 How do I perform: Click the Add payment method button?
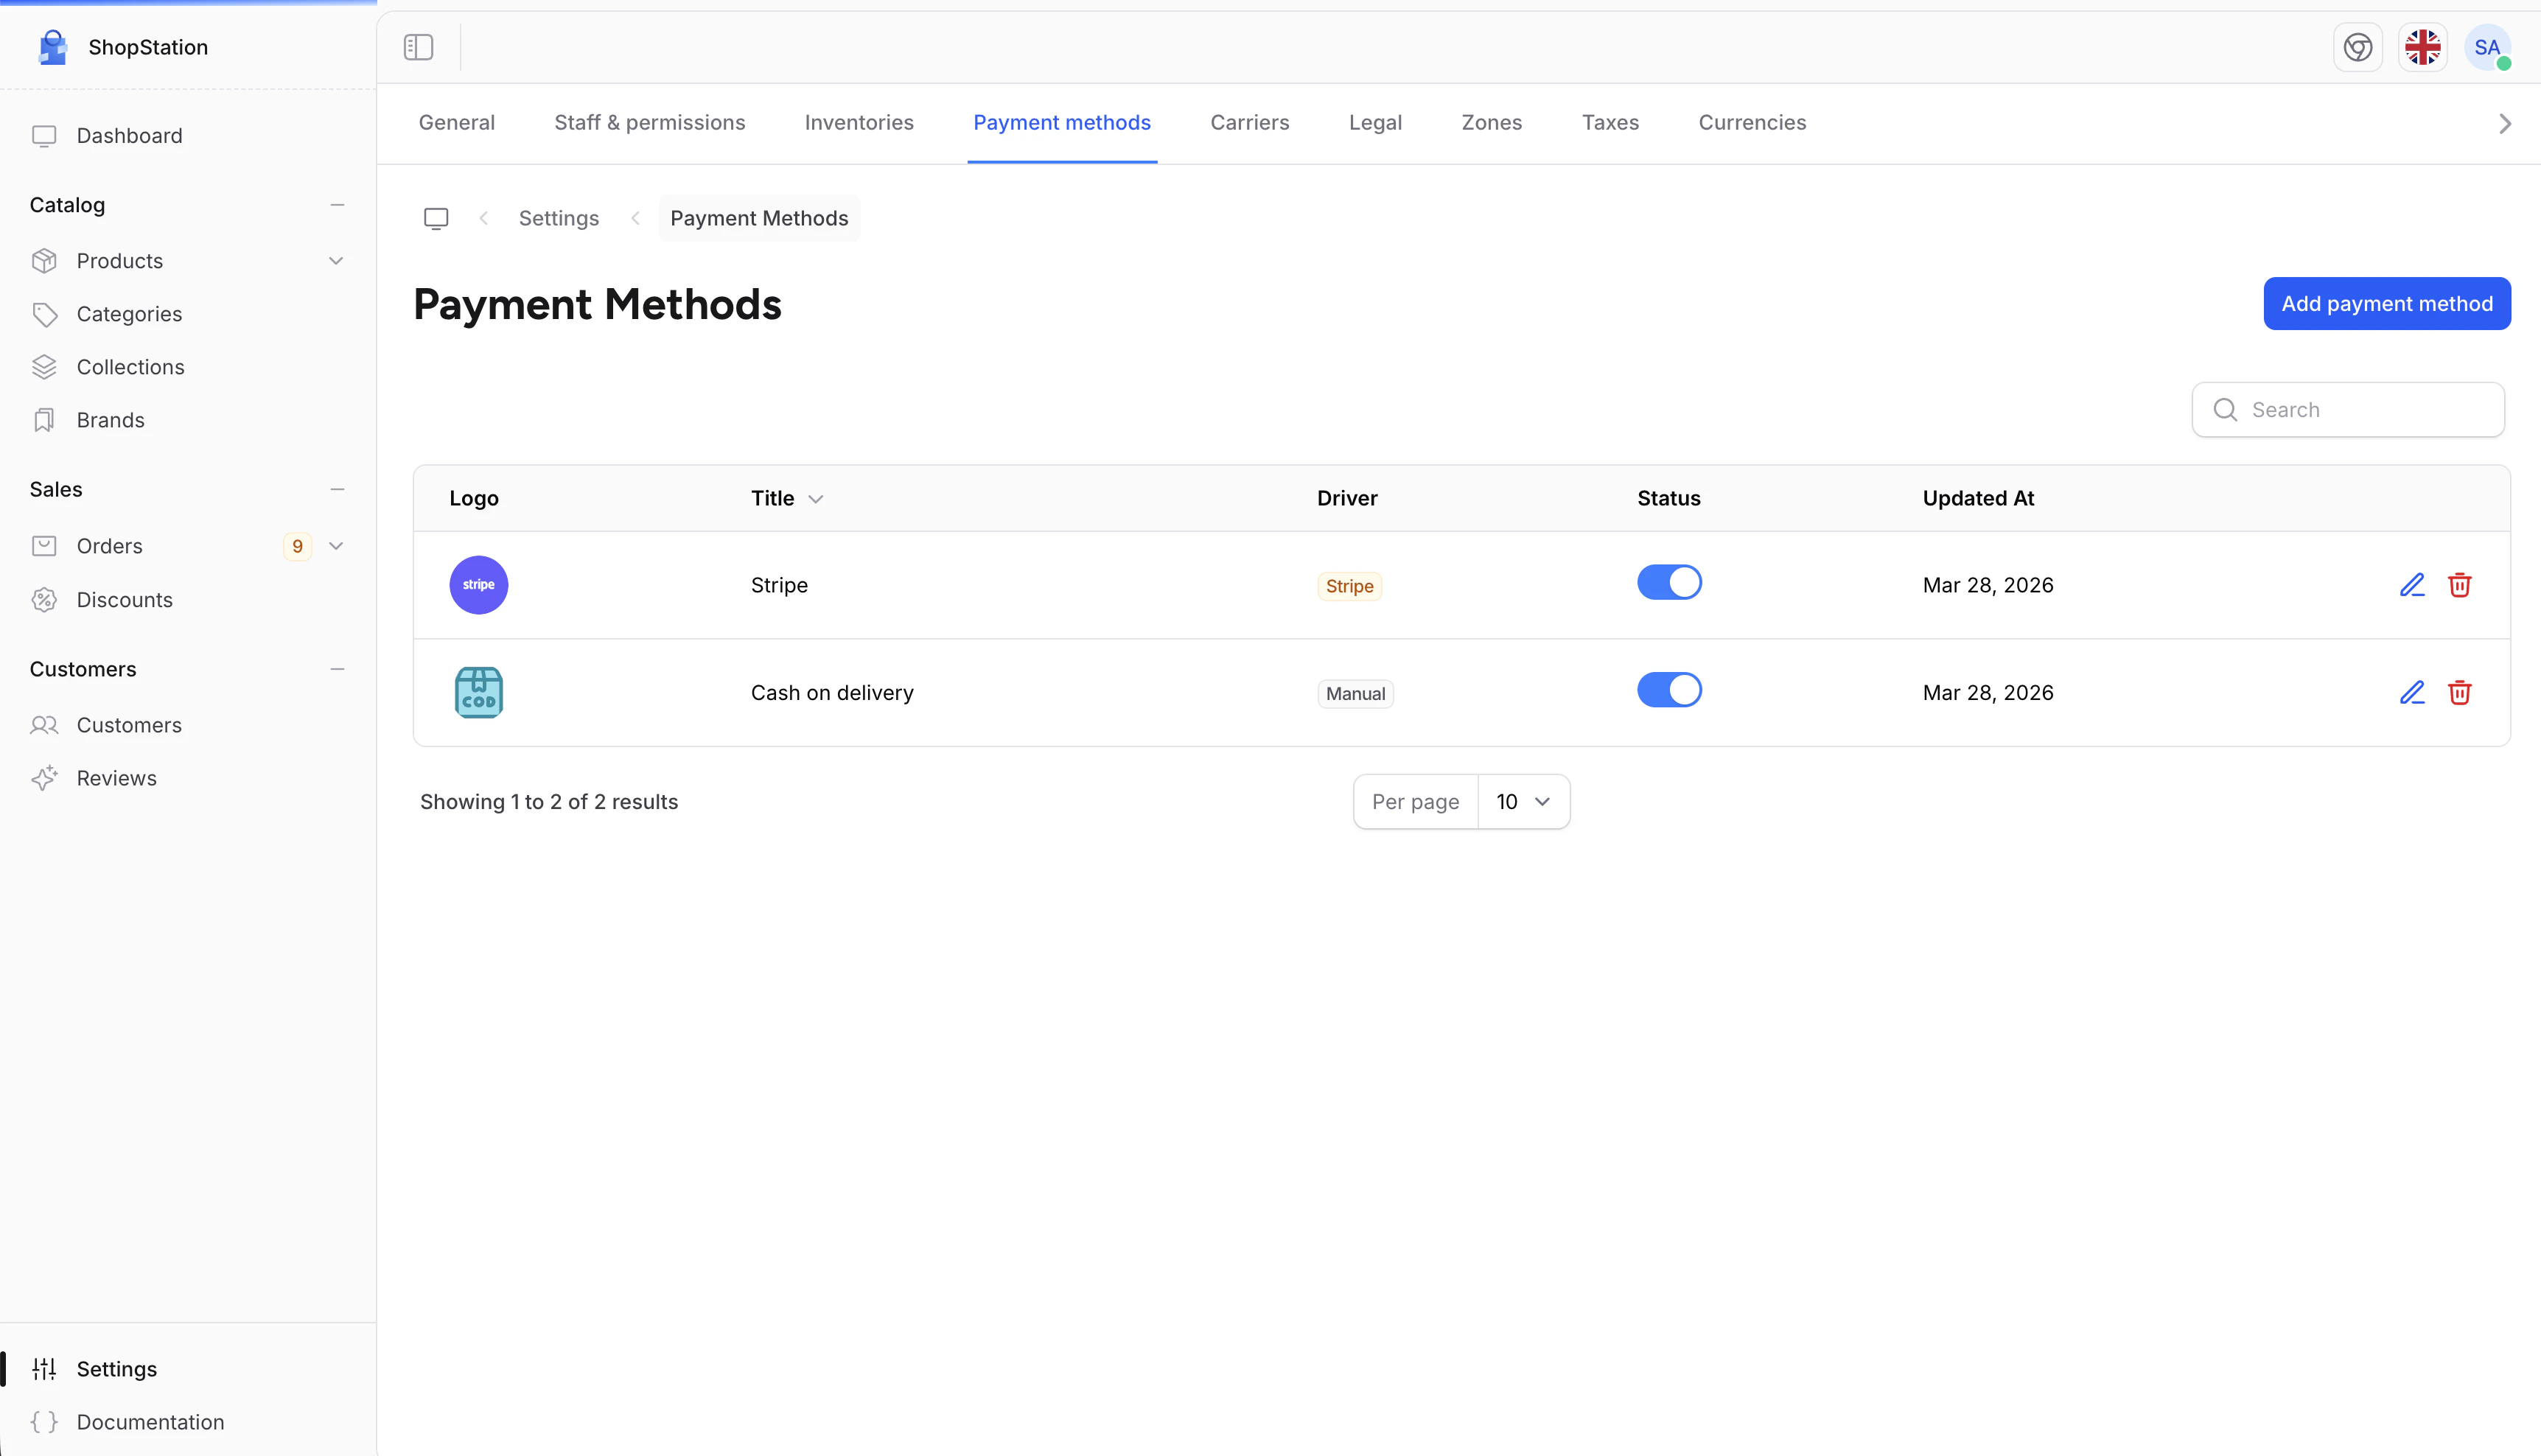pyautogui.click(x=2386, y=303)
